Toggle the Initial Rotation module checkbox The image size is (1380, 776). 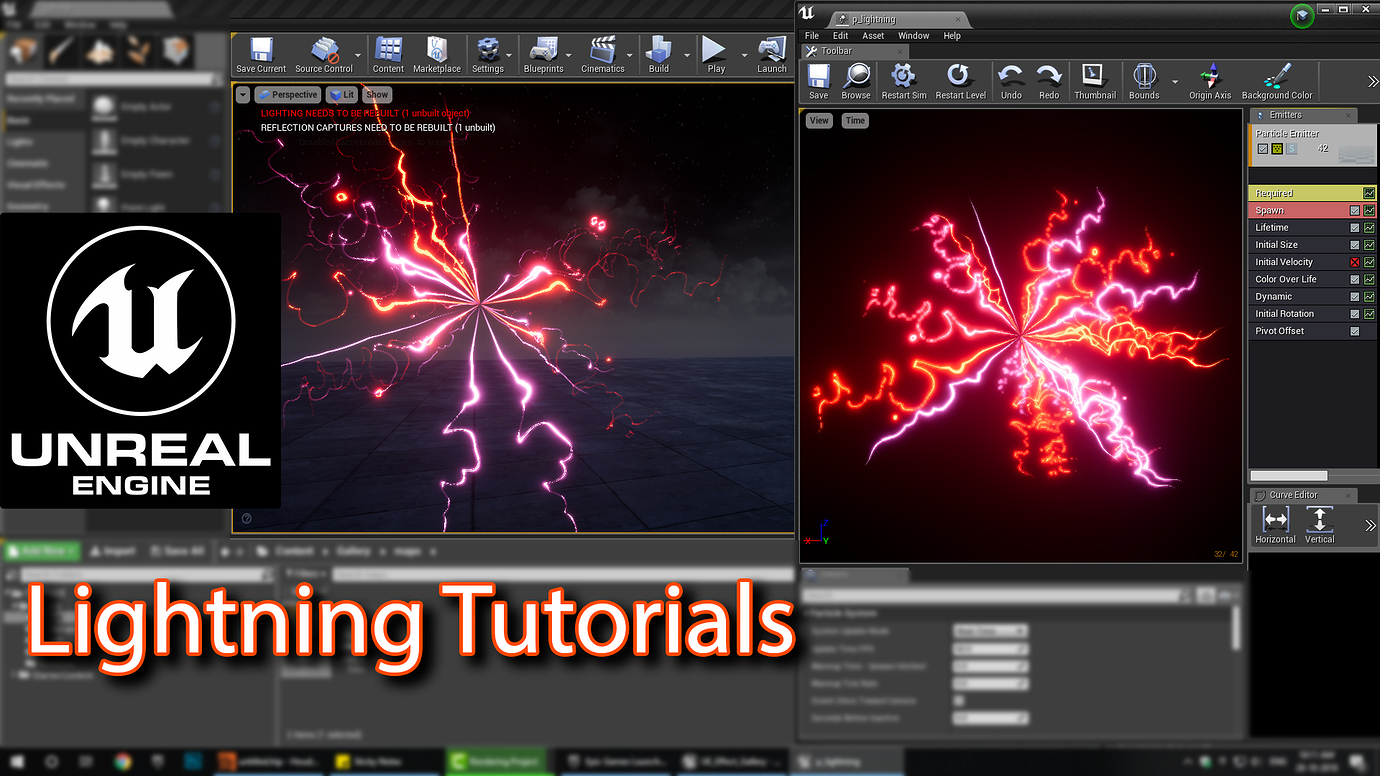[x=1355, y=314]
